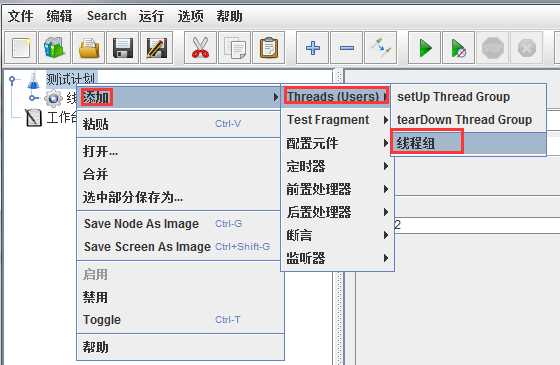Click the Cut scissors icon
This screenshot has width=560, height=365.
pyautogui.click(x=200, y=48)
